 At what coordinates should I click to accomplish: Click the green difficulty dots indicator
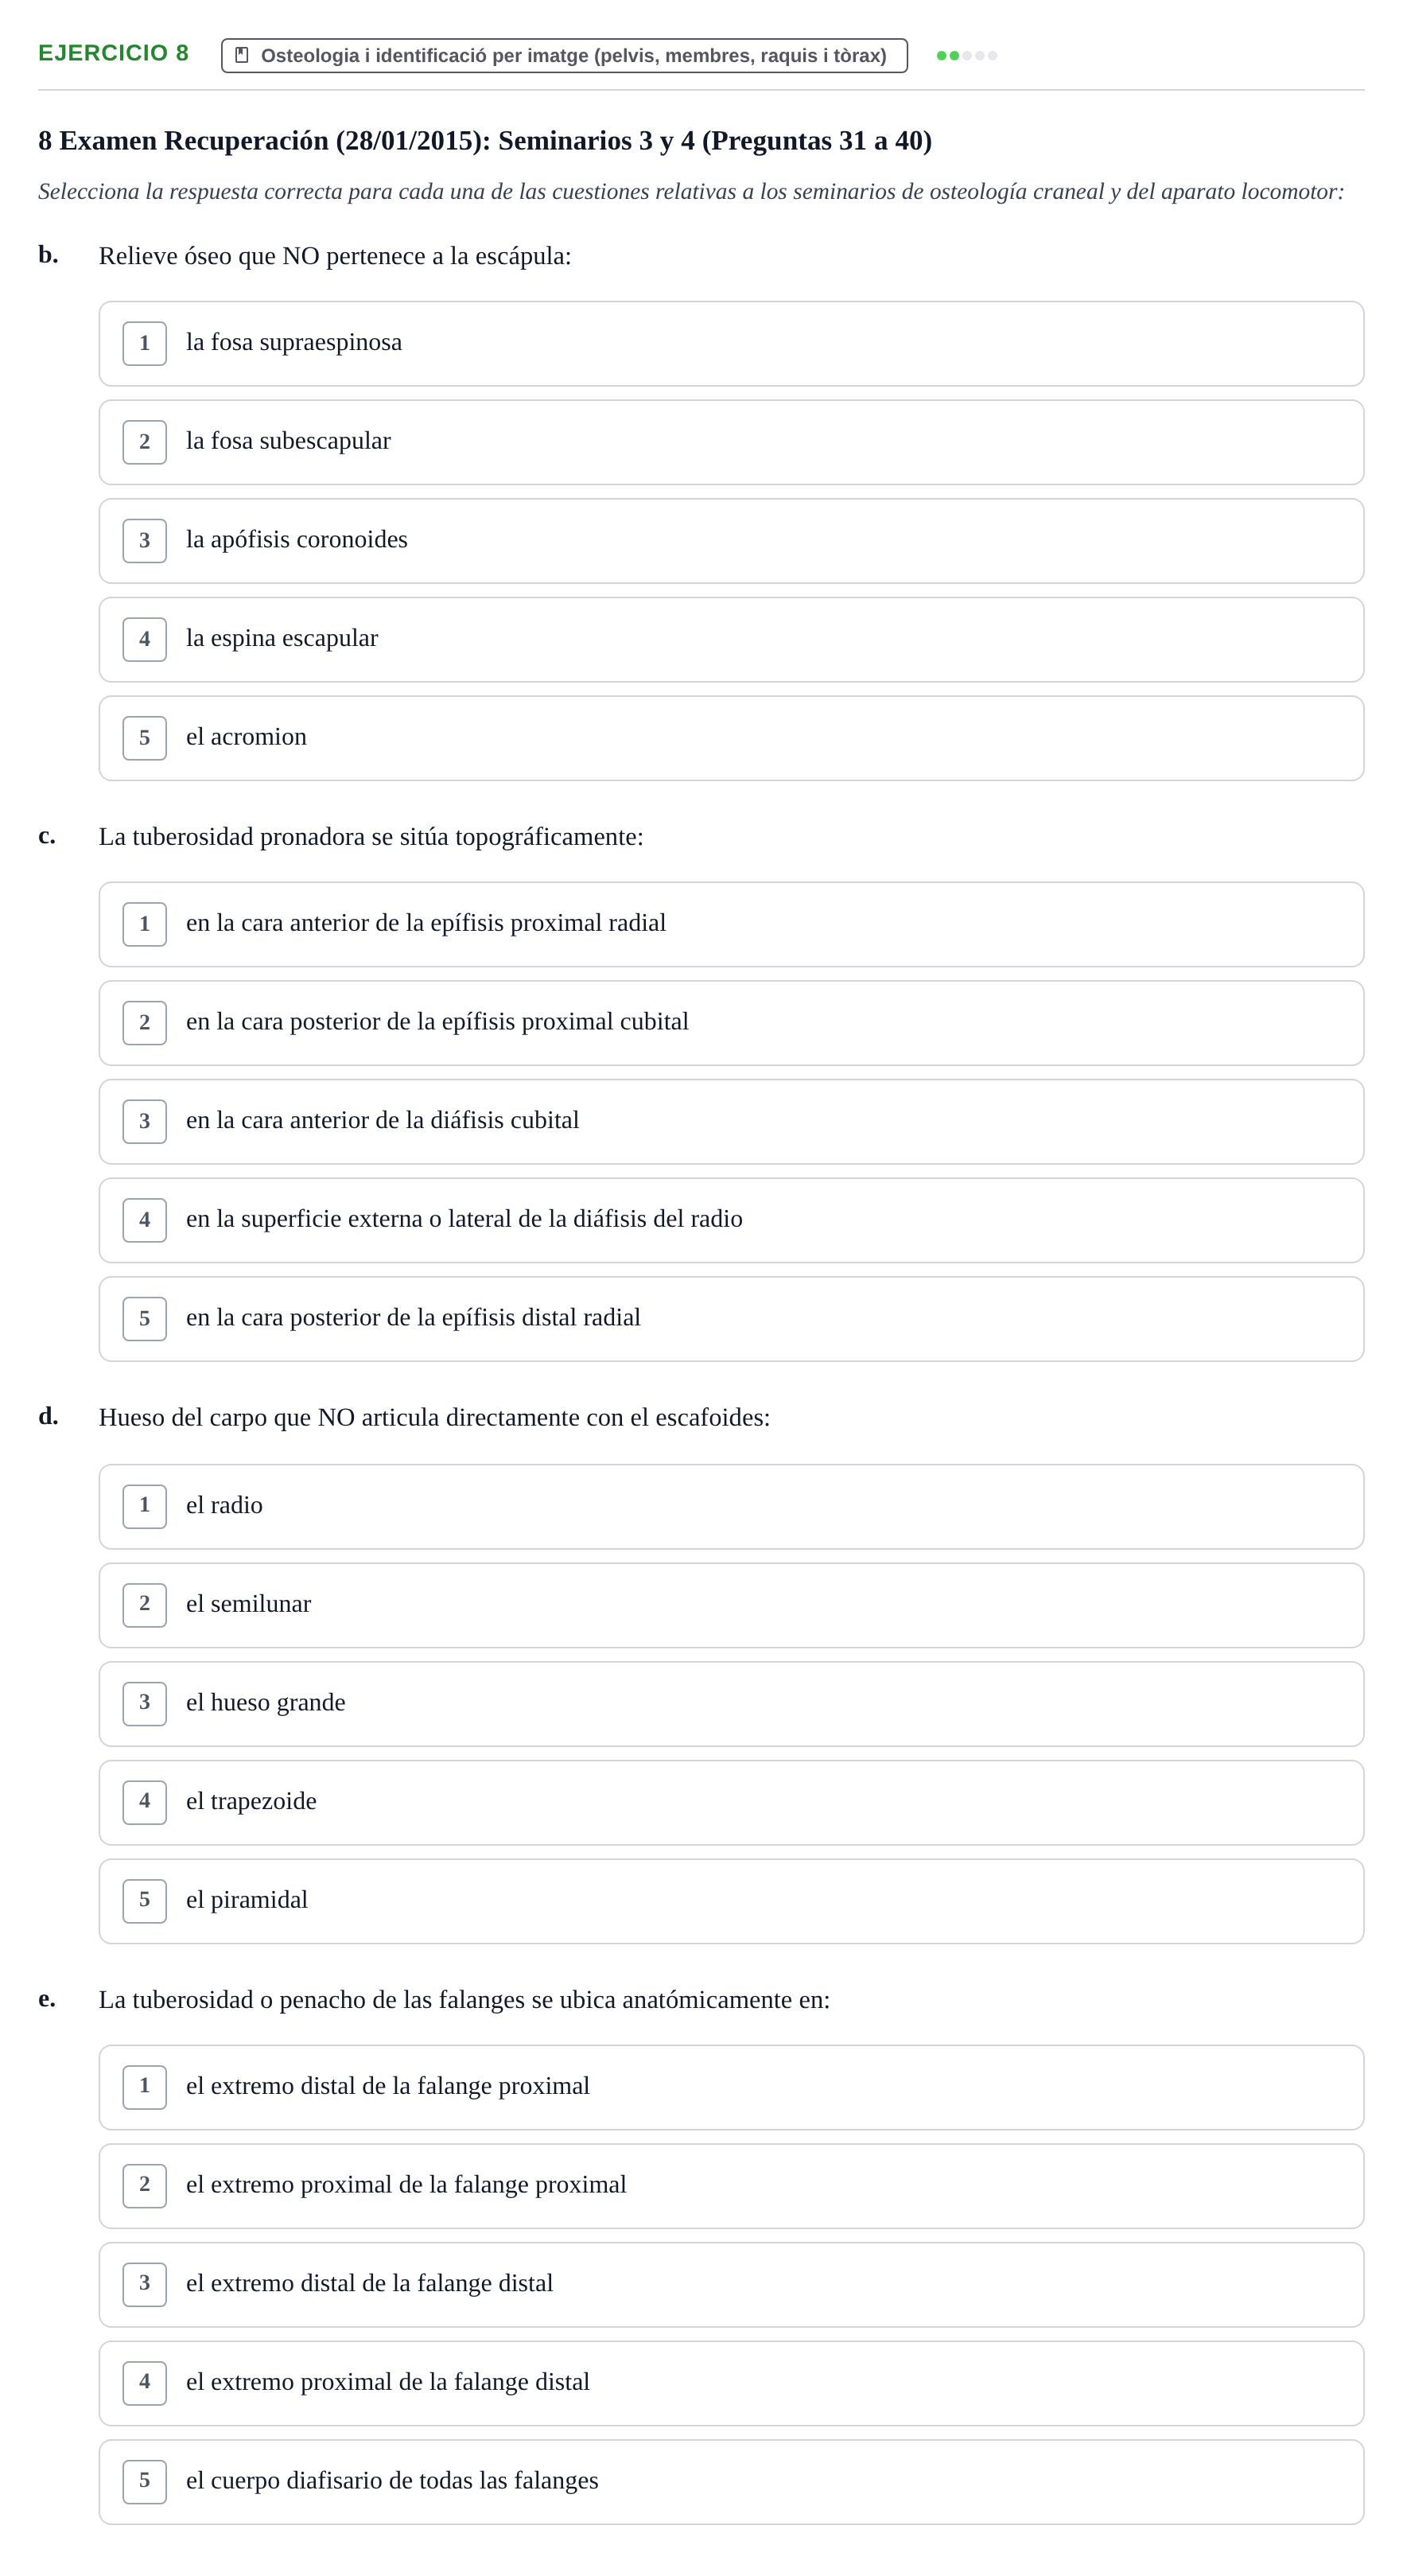(x=966, y=55)
